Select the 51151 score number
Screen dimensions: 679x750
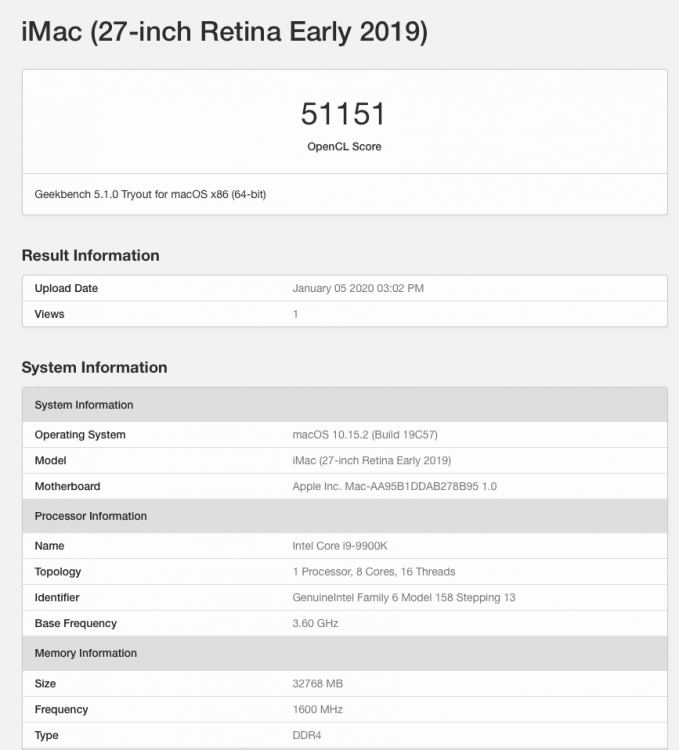343,114
